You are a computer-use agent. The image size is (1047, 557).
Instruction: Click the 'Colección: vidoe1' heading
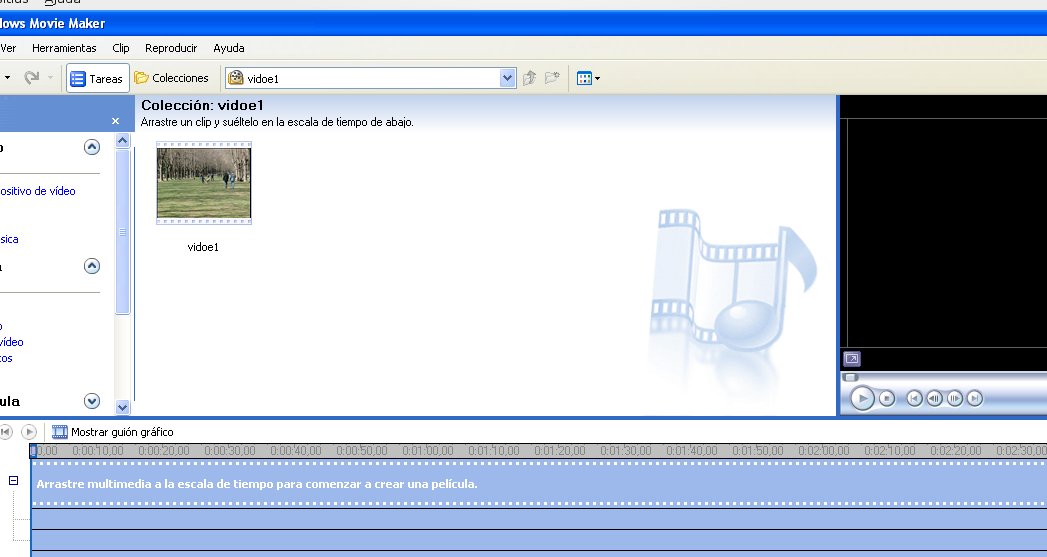202,106
